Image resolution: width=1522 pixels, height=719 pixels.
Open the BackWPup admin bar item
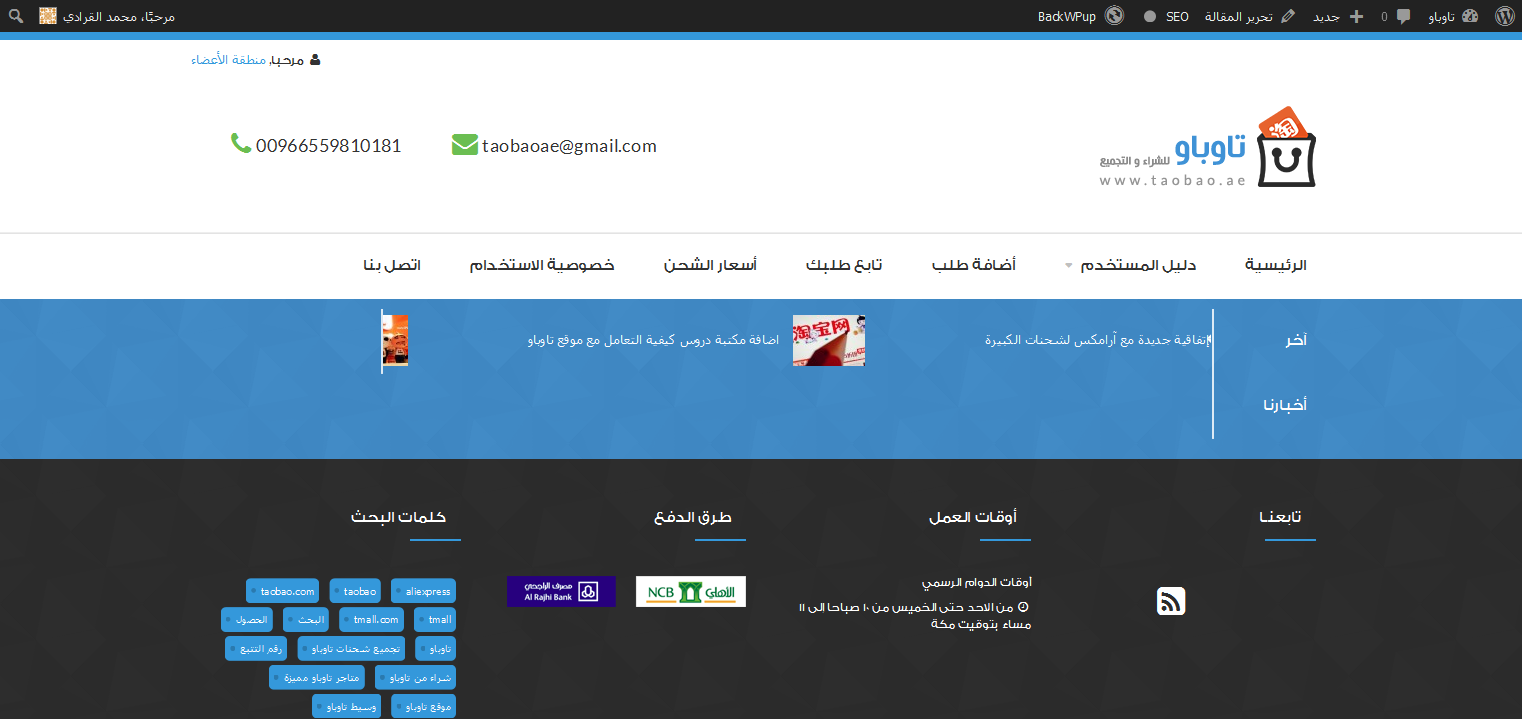[1080, 16]
